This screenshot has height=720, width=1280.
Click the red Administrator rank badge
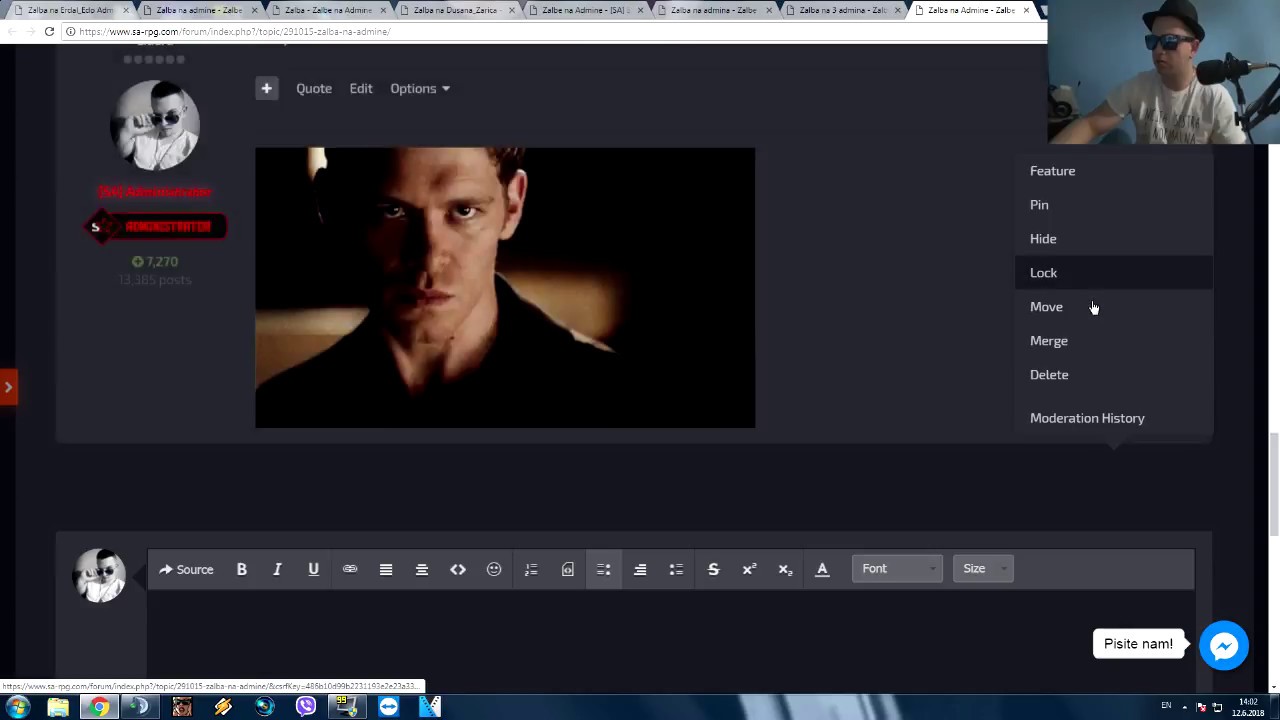coord(155,227)
